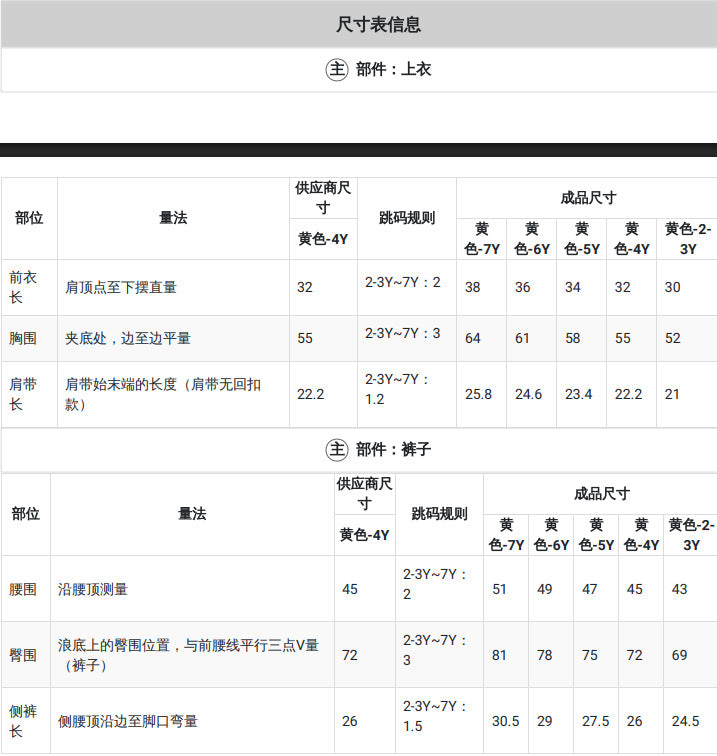Click the 30.5 value in 侧裤长 row
This screenshot has width=717, height=756.
tap(505, 721)
